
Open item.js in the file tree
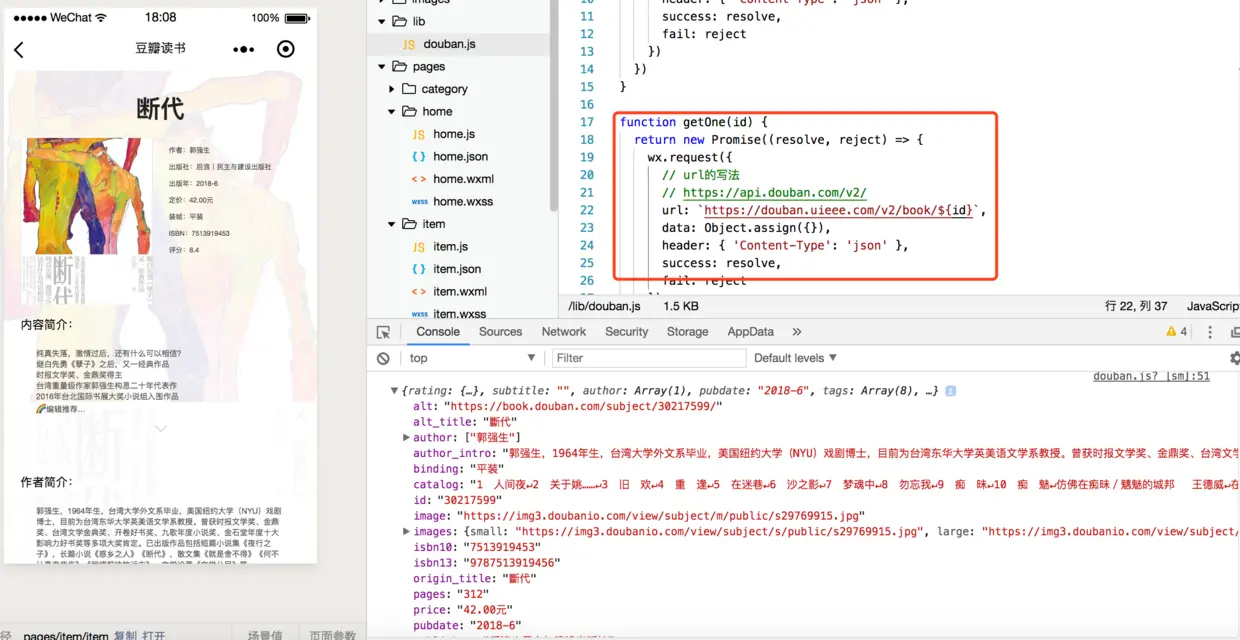pos(450,247)
